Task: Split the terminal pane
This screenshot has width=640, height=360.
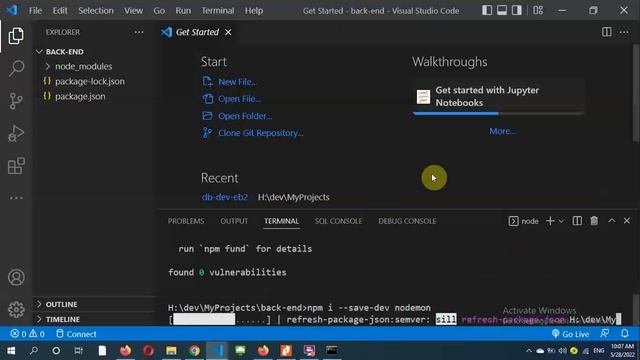Action: point(577,221)
